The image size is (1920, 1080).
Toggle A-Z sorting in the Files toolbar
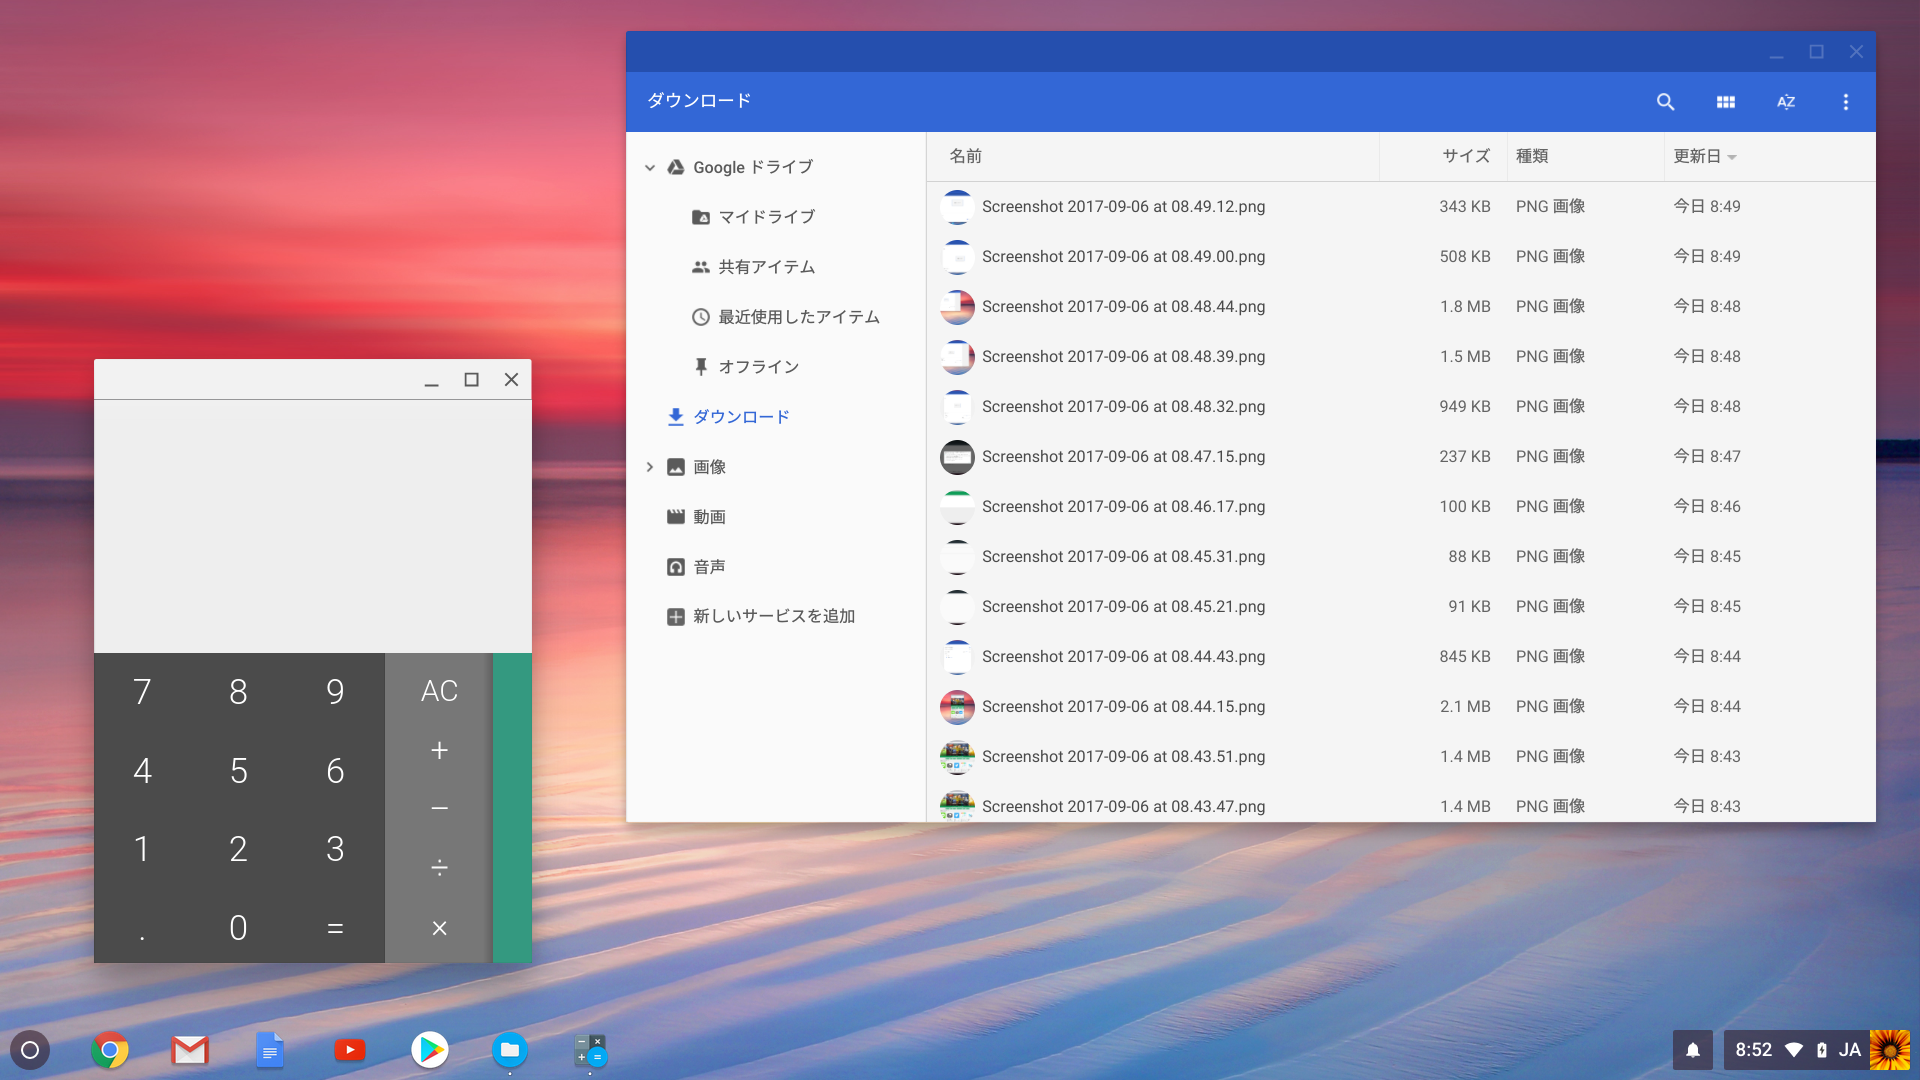1786,101
